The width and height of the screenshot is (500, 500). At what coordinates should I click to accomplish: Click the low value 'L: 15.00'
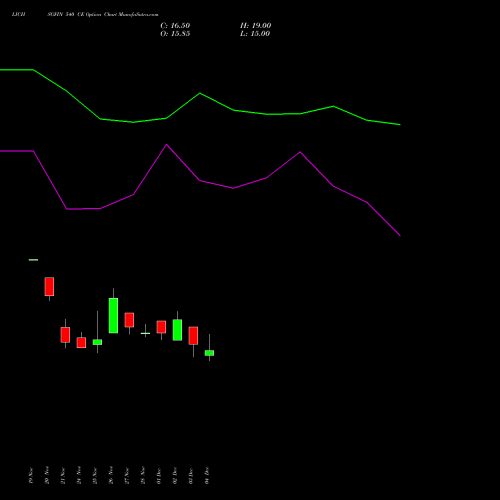[x=255, y=34]
